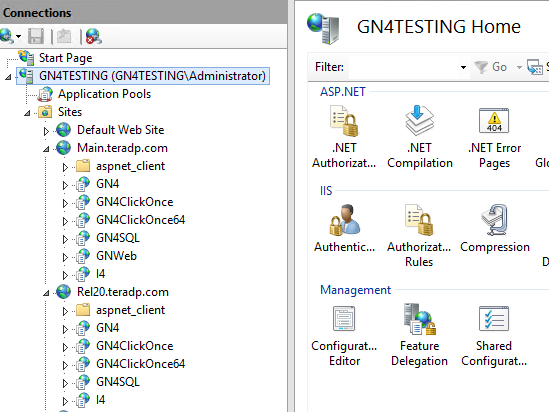
Task: Expand GN4 under Main.teradp.com
Action: pyautogui.click(x=65, y=185)
